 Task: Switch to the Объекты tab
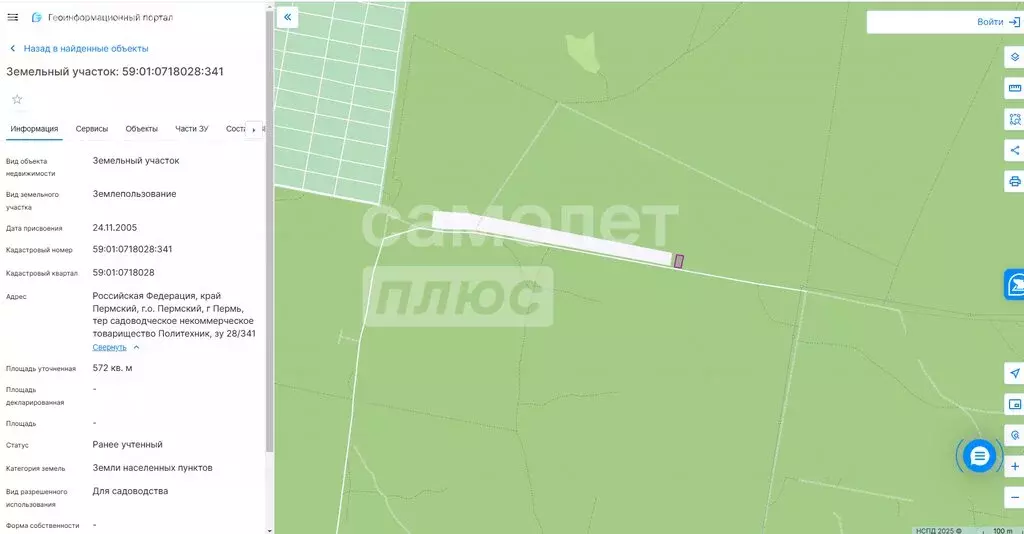pos(141,129)
